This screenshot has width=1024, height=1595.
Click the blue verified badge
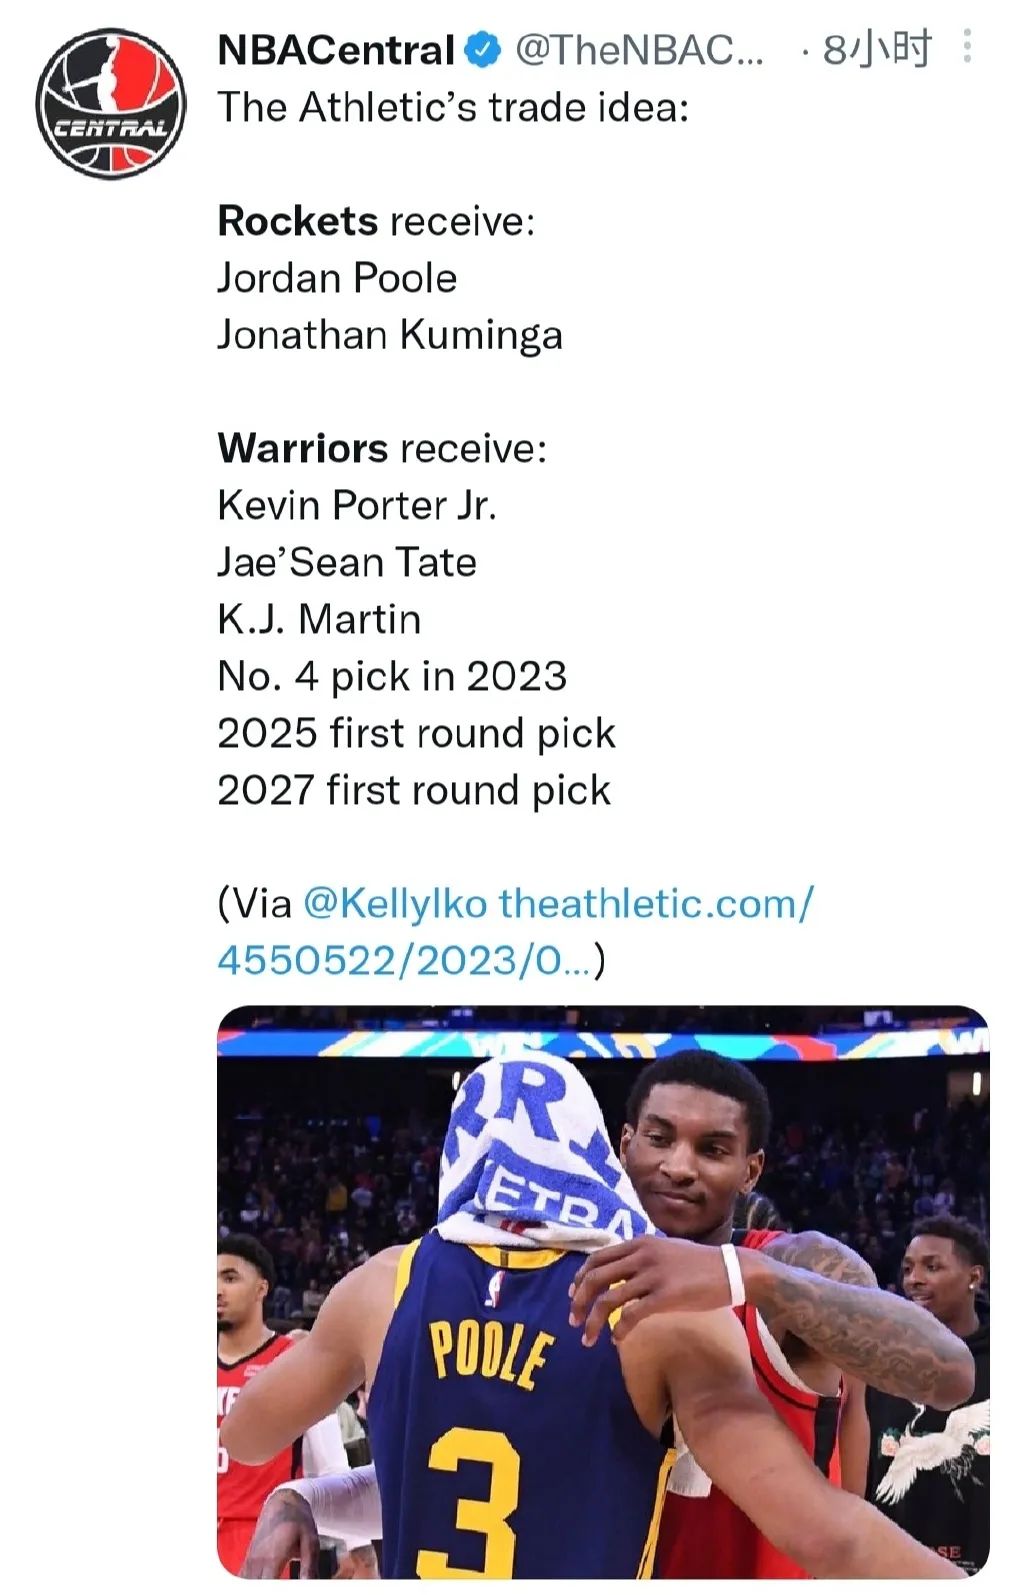click(x=484, y=50)
